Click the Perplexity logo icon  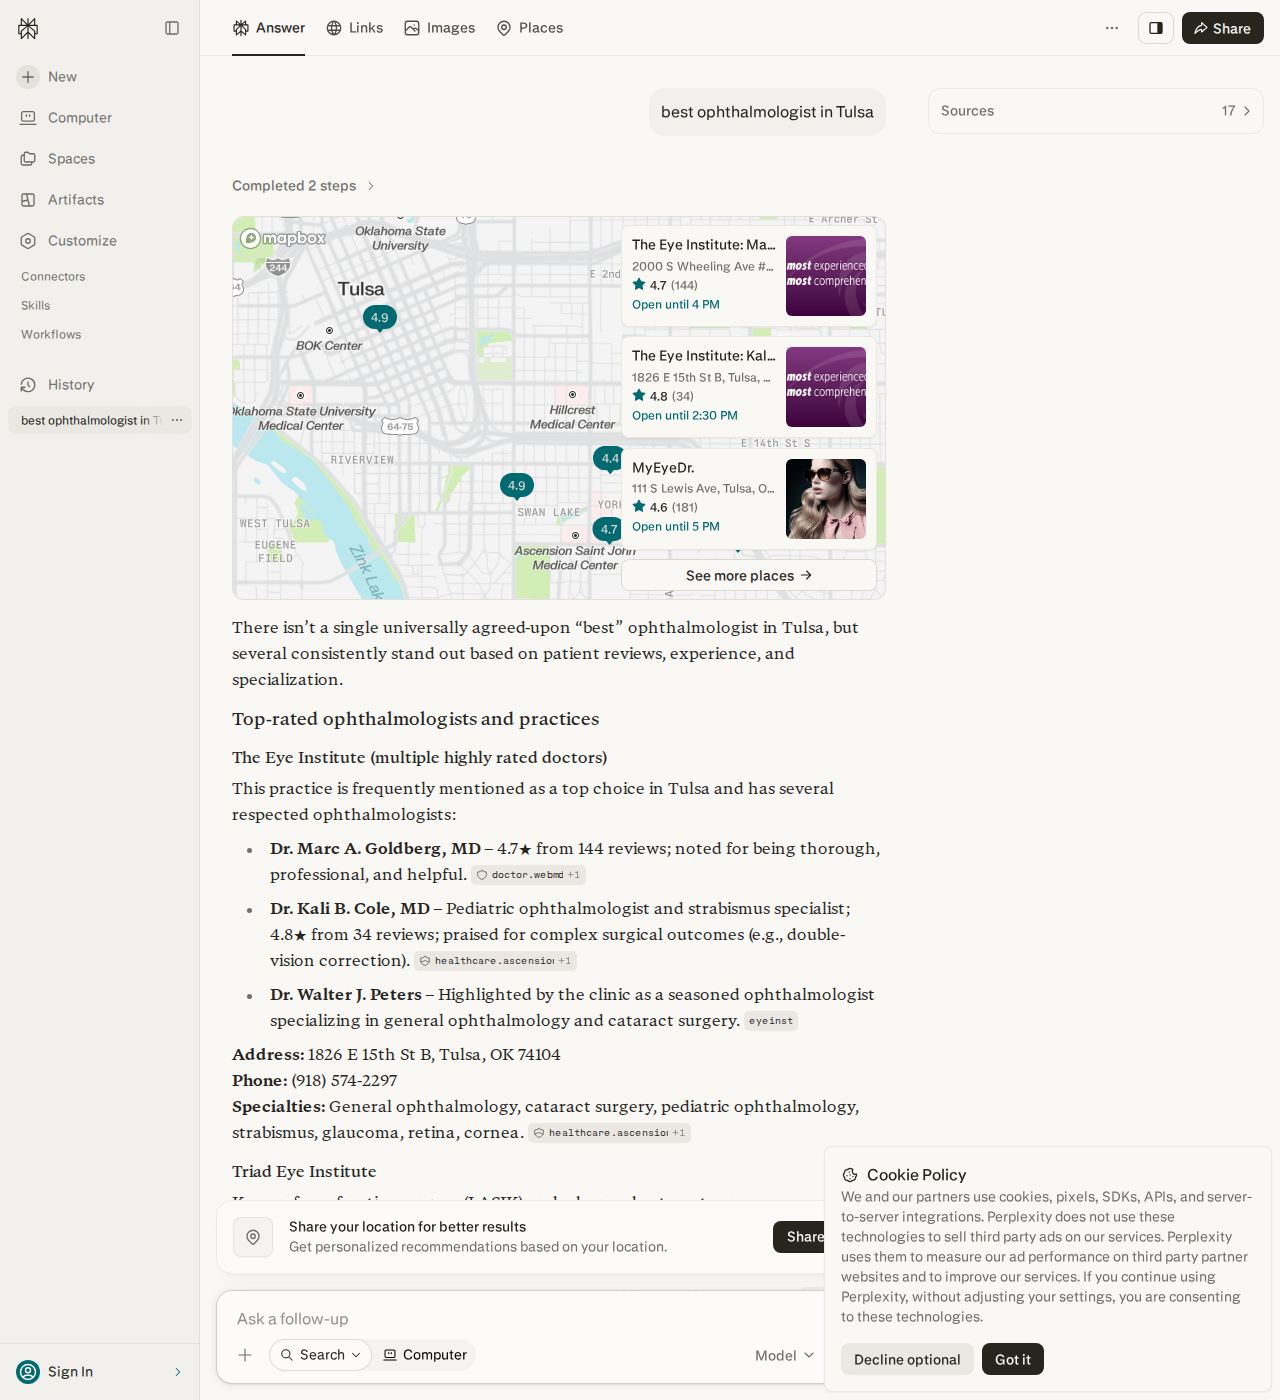[x=28, y=28]
